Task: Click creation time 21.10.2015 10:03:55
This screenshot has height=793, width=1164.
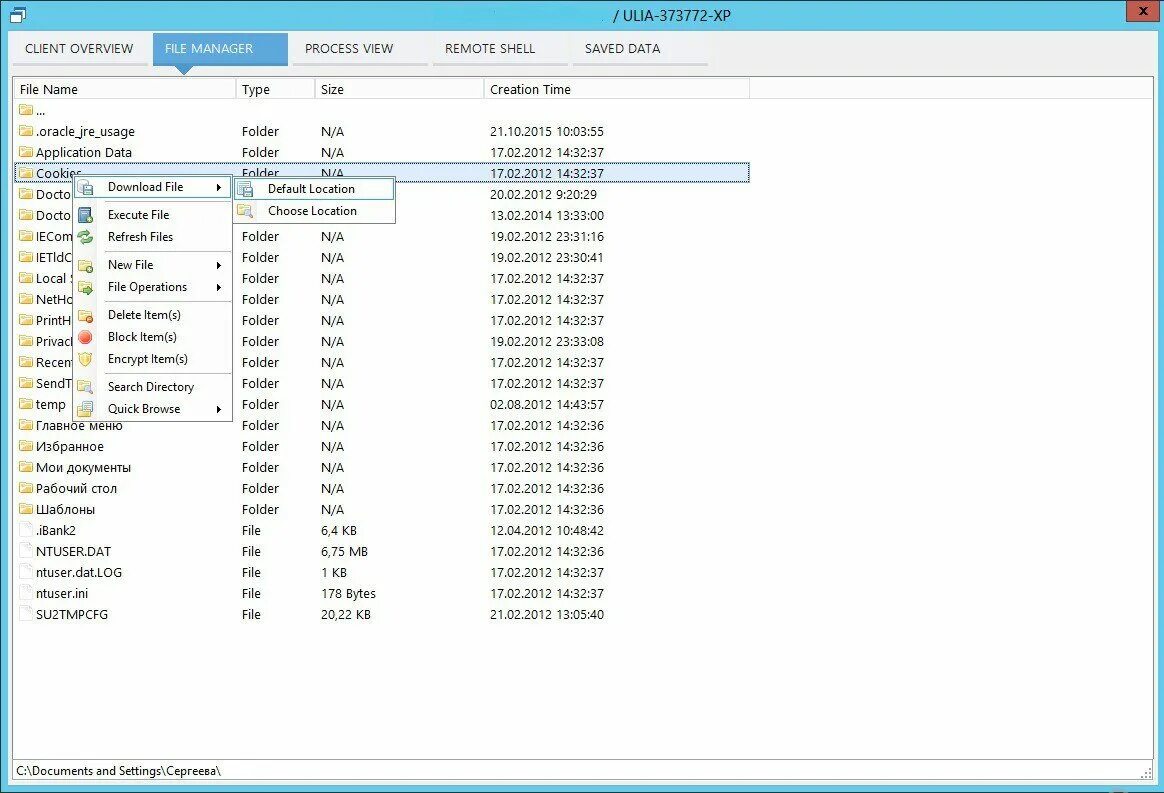Action: (547, 131)
